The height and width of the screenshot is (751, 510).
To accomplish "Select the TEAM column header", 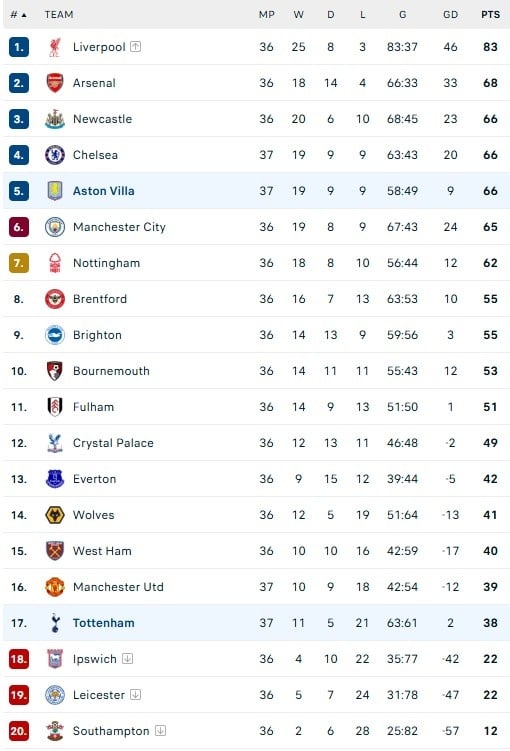I will click(x=59, y=14).
